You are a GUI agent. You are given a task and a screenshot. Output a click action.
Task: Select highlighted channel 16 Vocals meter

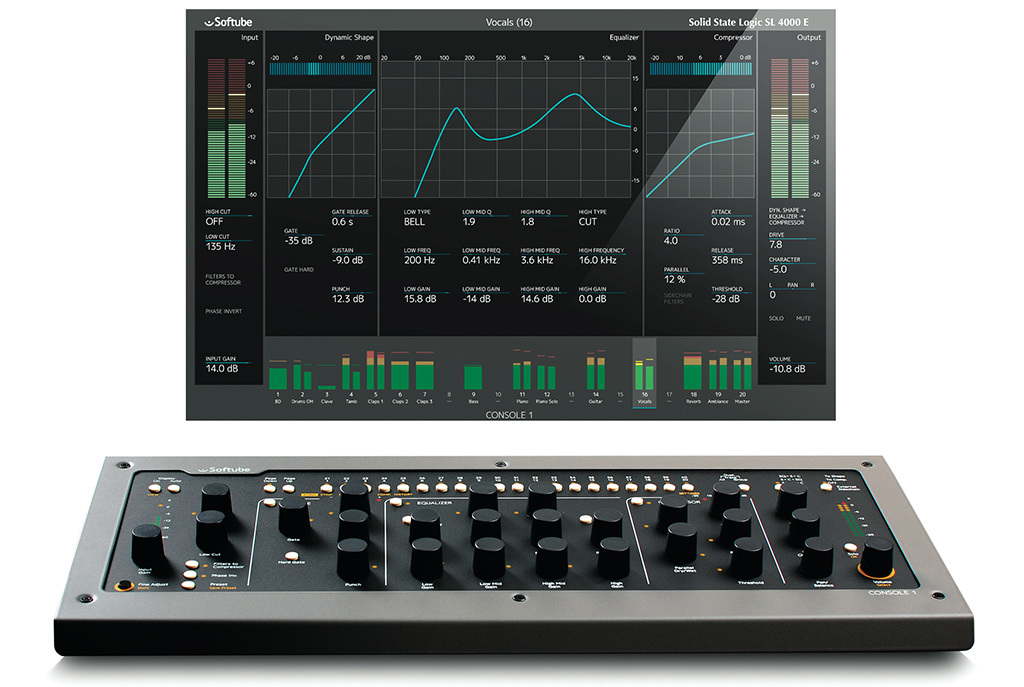645,374
